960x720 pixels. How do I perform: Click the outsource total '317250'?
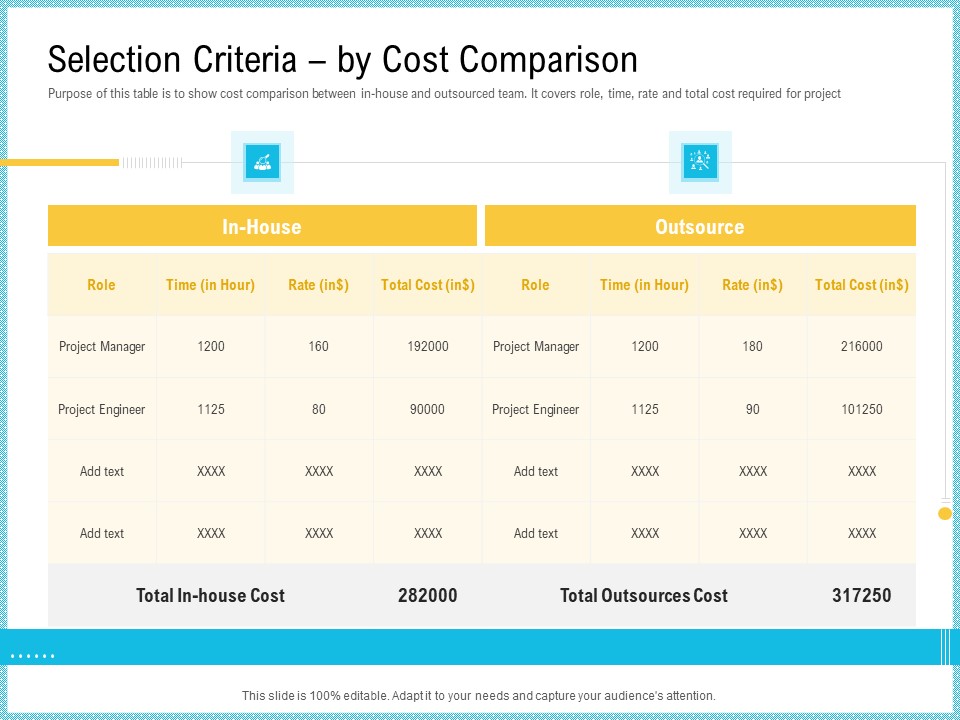(x=861, y=596)
